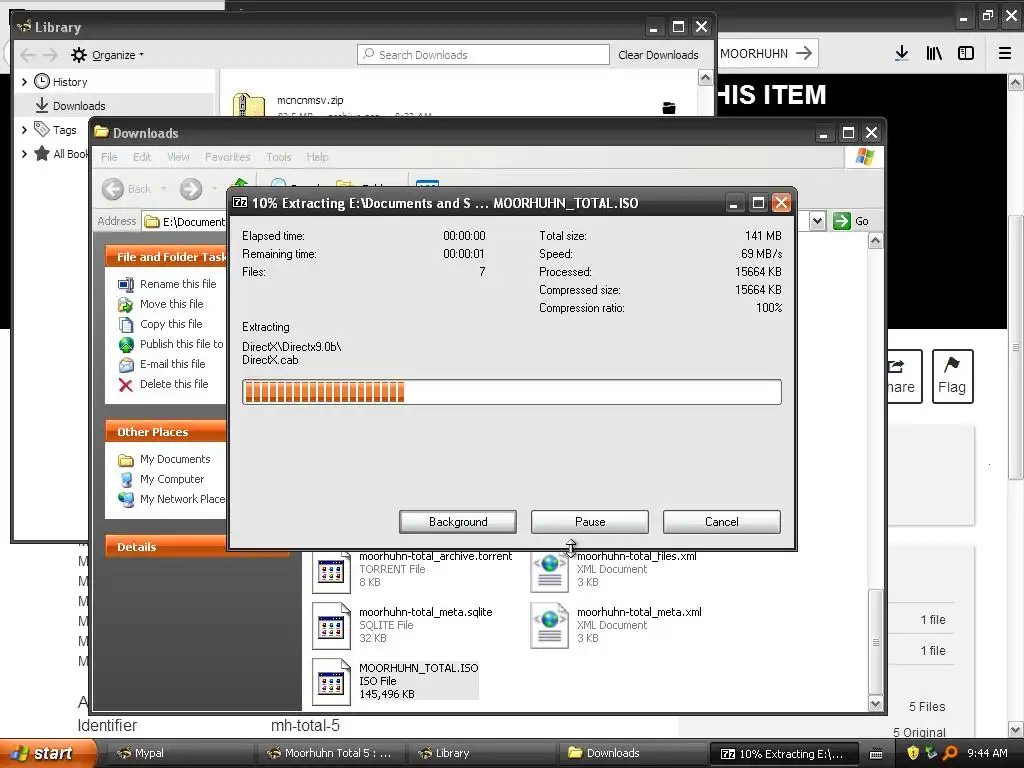Click the orange extraction progress bar
Screen dimensions: 1024x768
click(x=511, y=392)
